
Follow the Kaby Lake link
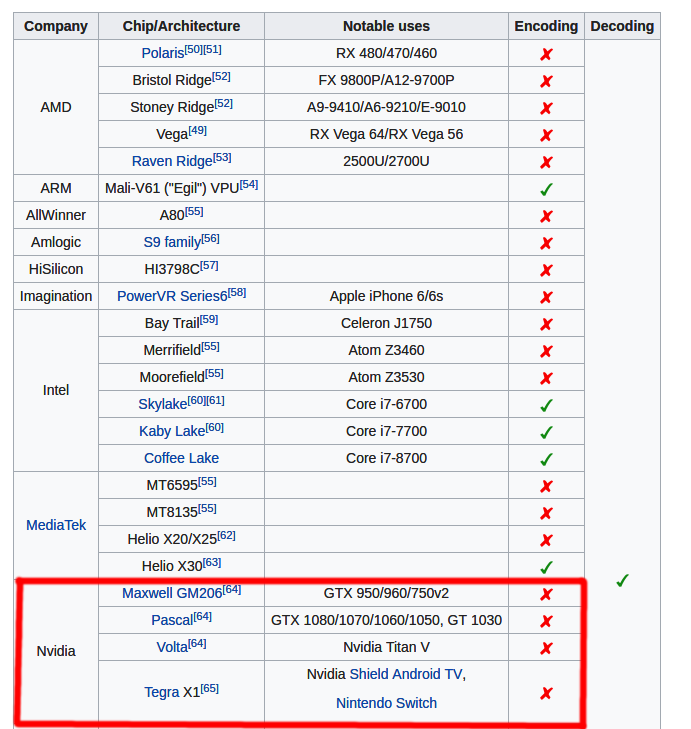[172, 431]
